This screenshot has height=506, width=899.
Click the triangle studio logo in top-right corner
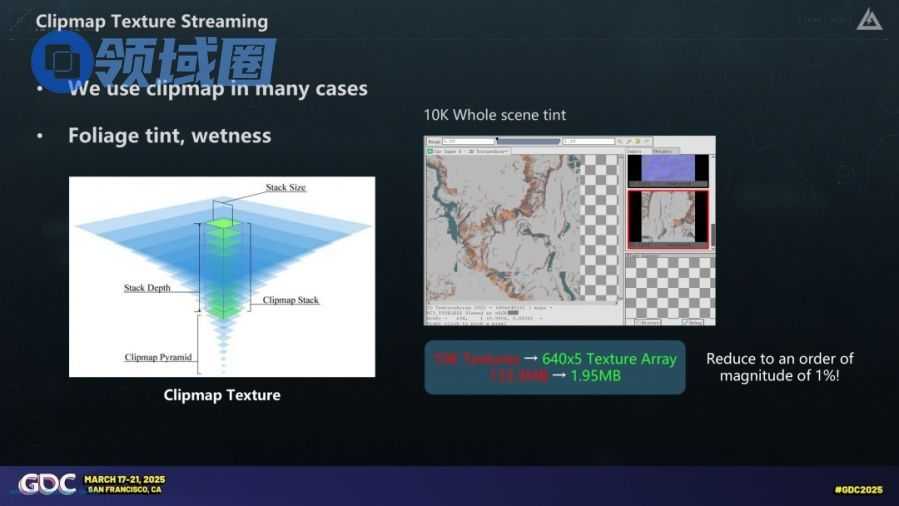point(867,20)
